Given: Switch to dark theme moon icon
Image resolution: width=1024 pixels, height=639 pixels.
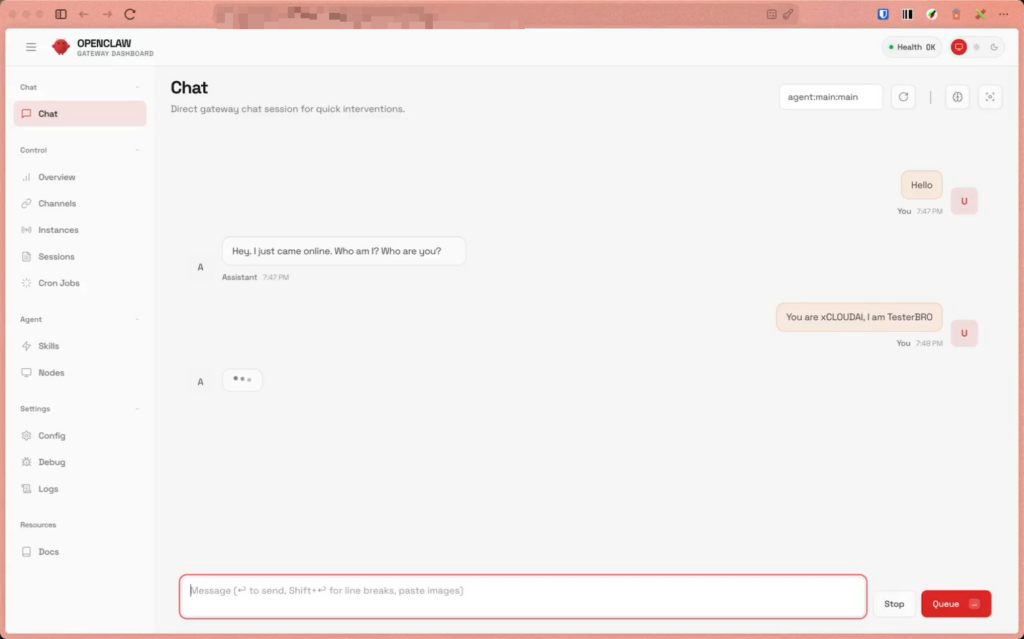Looking at the screenshot, I should click(x=994, y=47).
